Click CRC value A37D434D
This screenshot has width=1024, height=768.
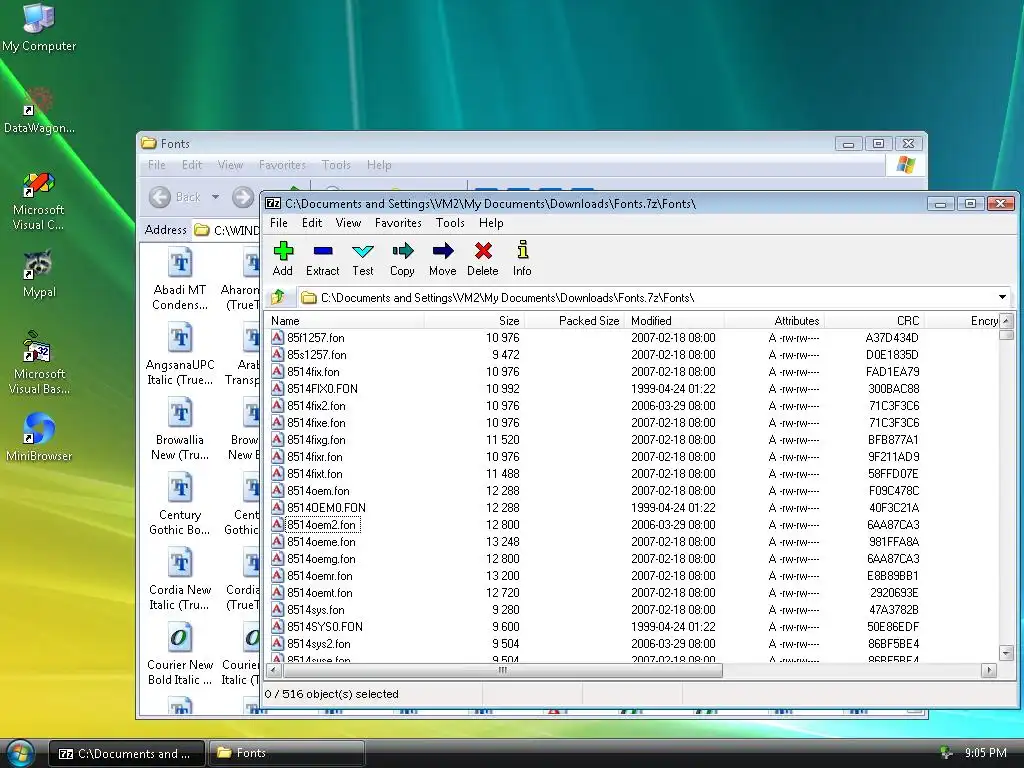click(892, 338)
